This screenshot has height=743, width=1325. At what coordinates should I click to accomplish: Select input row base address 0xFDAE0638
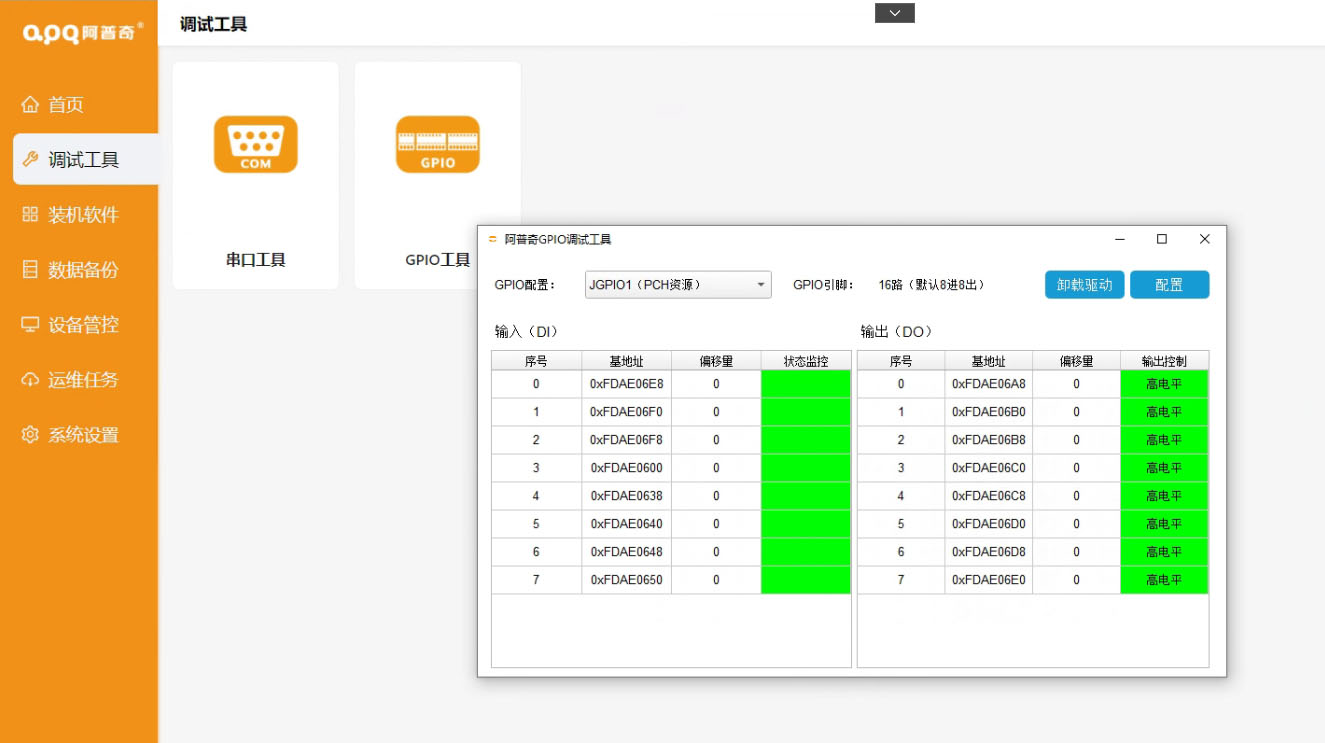pos(626,496)
